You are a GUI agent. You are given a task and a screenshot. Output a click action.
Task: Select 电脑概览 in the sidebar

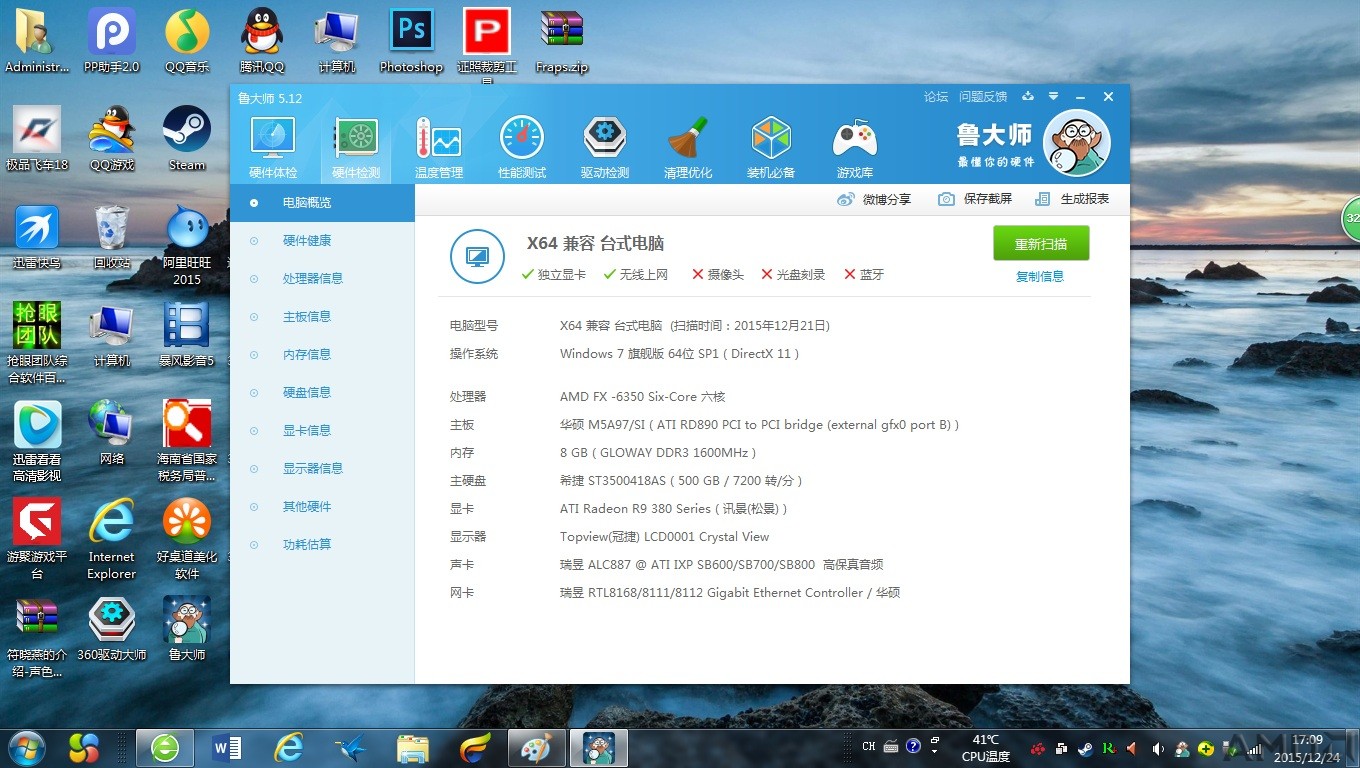click(322, 203)
